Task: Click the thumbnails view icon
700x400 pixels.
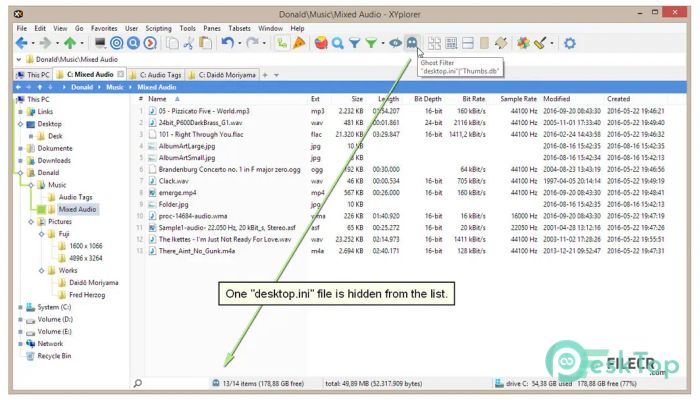Action: click(434, 43)
